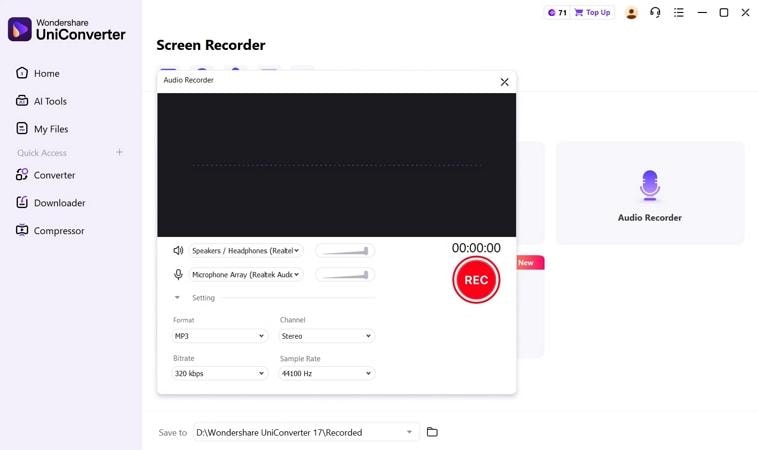This screenshot has height=450, width=758.
Task: Click the Quick Access label
Action: (42, 153)
